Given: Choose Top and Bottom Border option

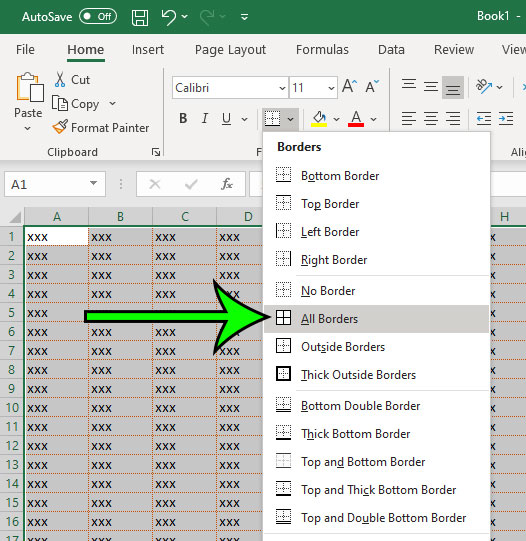Looking at the screenshot, I should click(377, 462).
